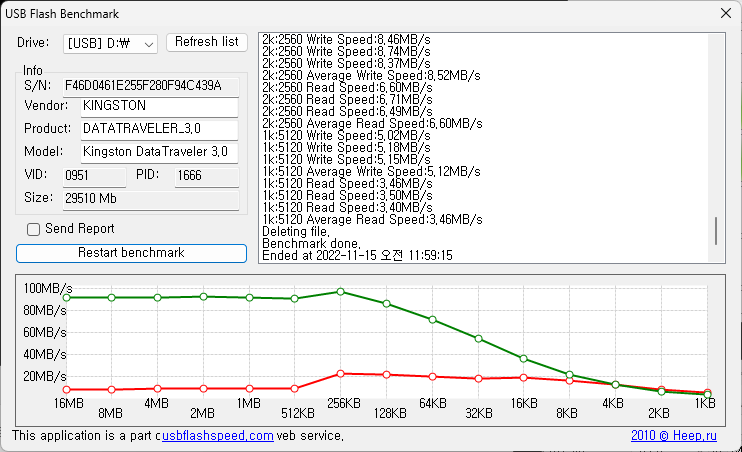Click the 100MB/s label on chart axis
This screenshot has height=452, width=742.
(48, 288)
